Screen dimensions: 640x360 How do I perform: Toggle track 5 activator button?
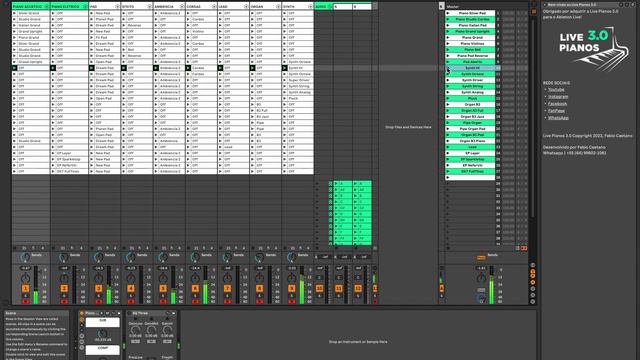click(163, 289)
